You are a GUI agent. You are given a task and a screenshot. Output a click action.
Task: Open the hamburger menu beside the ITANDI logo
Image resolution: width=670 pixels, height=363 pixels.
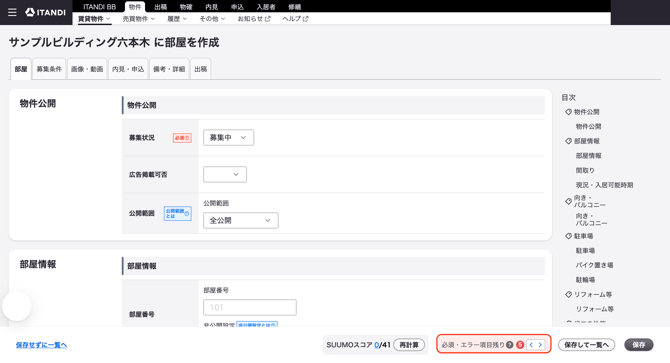12,12
